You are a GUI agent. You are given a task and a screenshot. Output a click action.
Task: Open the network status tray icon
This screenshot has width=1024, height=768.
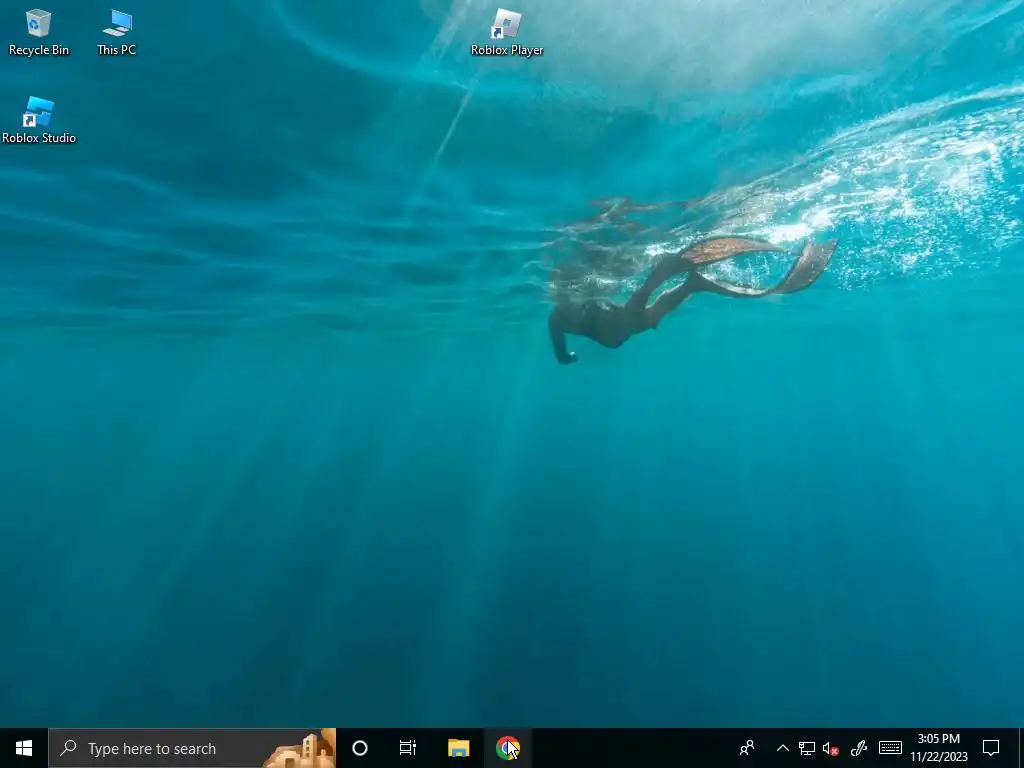[807, 748]
